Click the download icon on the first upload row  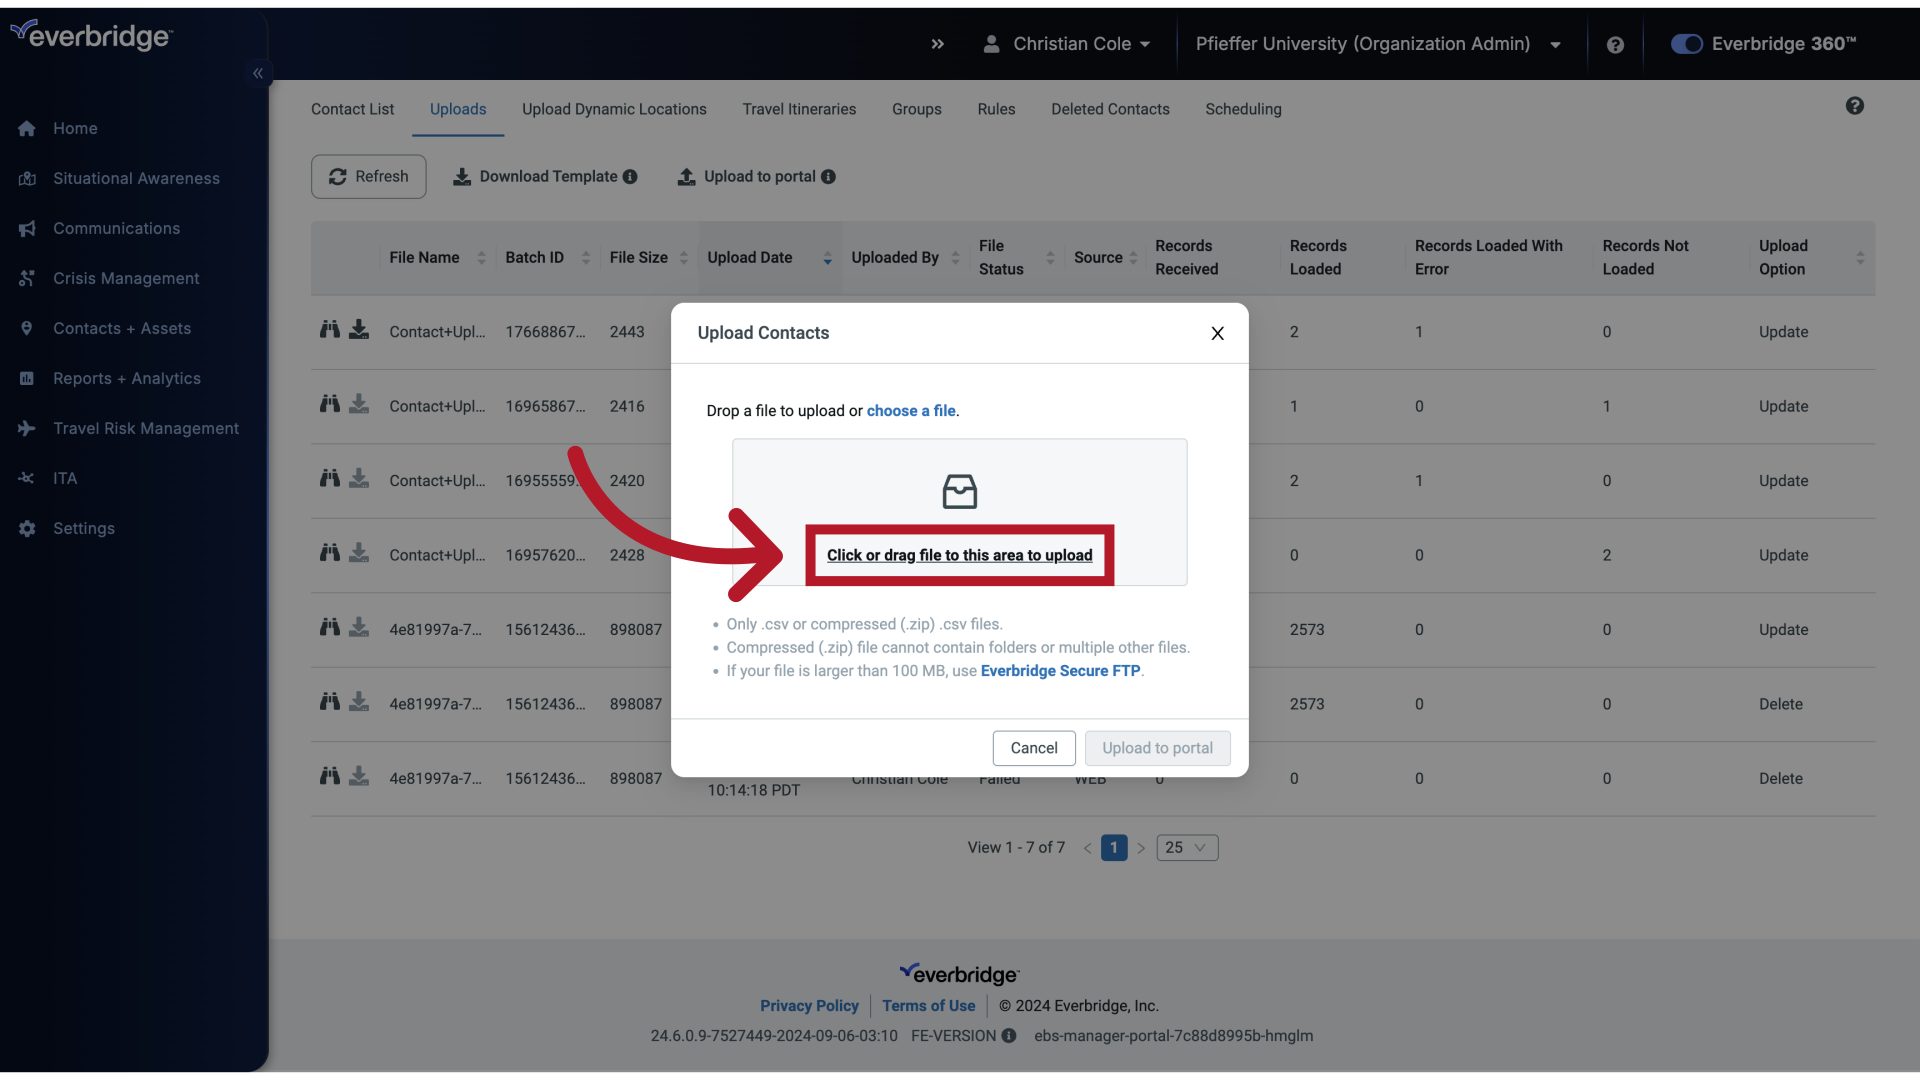pyautogui.click(x=359, y=328)
